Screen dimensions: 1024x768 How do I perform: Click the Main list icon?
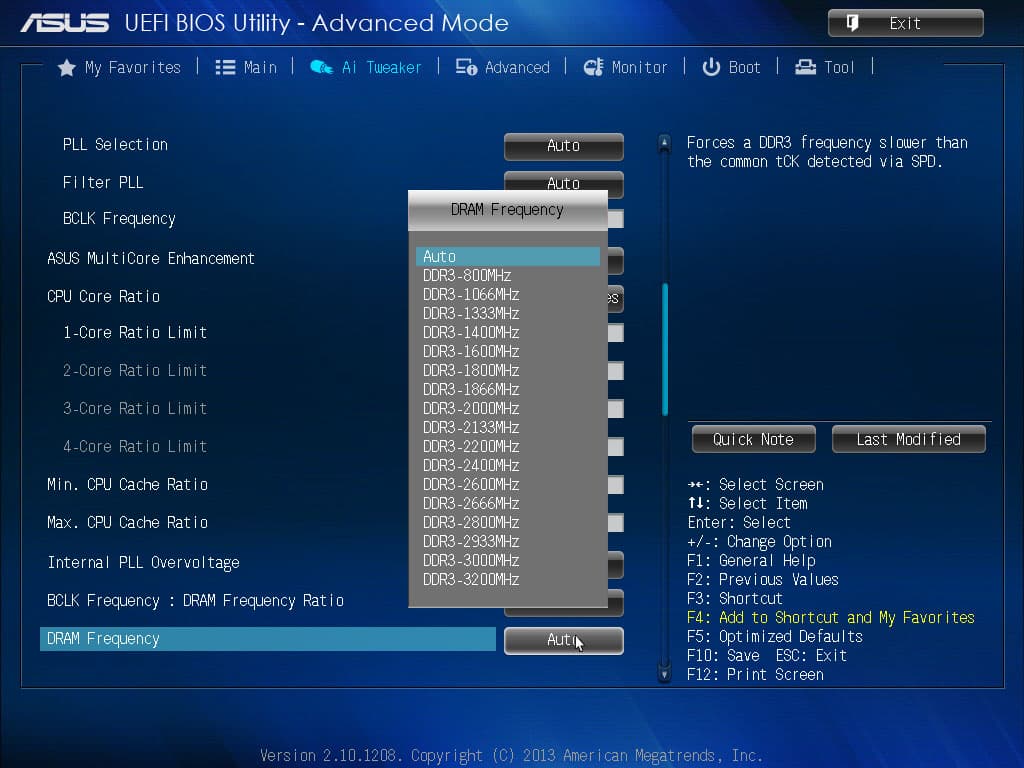click(225, 67)
